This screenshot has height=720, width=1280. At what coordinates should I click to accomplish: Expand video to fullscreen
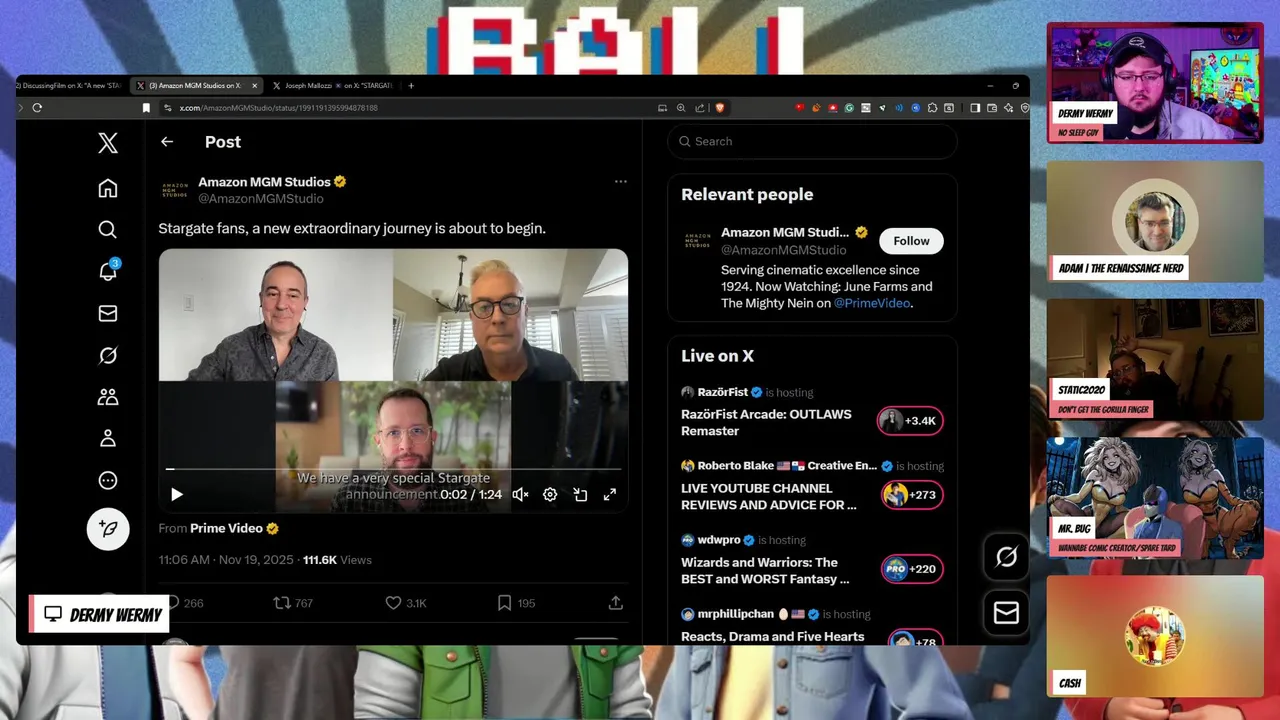click(x=610, y=494)
